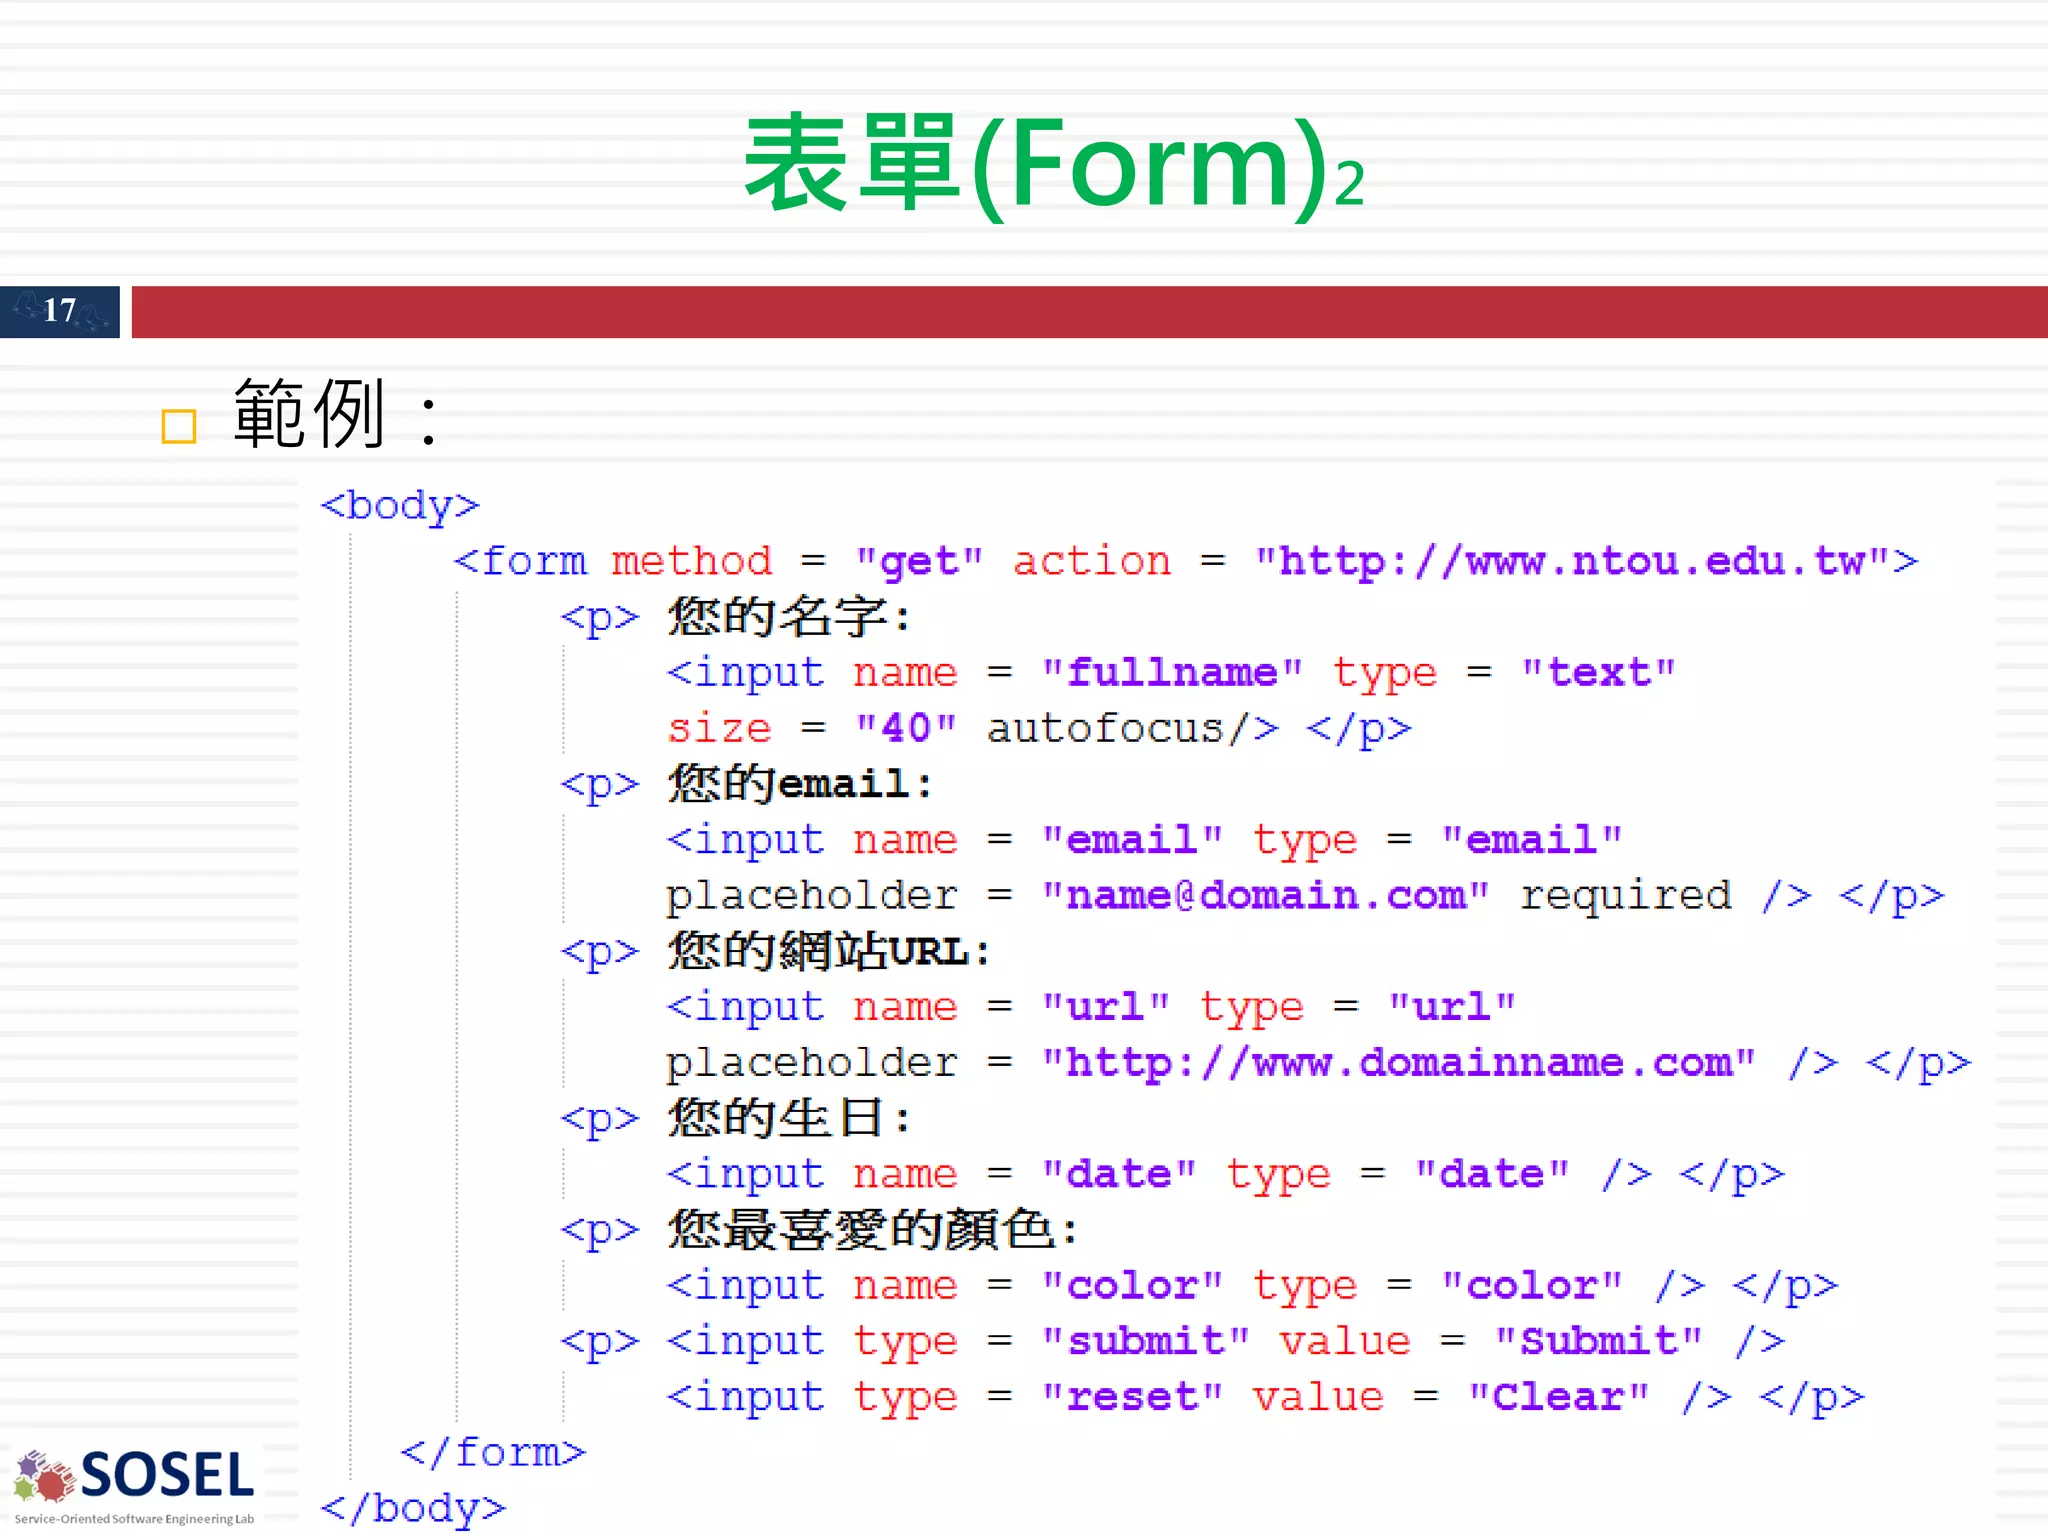Click the closing </body> tag
Viewport: 2048px width, 1536px height.
tap(413, 1508)
